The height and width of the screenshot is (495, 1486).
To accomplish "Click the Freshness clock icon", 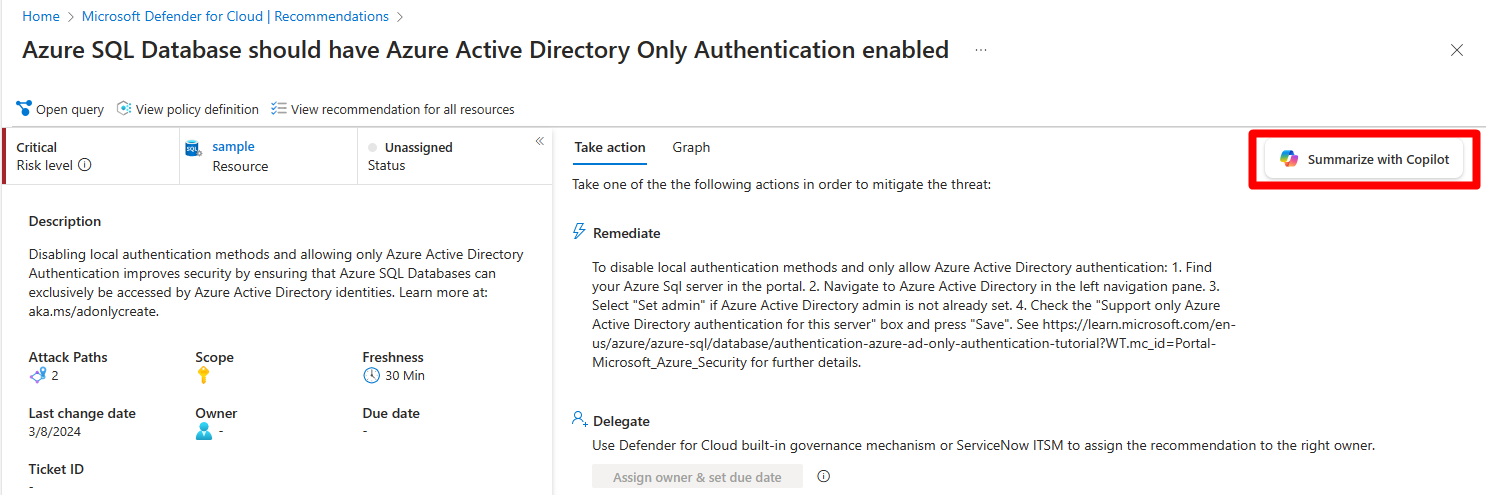I will pos(371,375).
